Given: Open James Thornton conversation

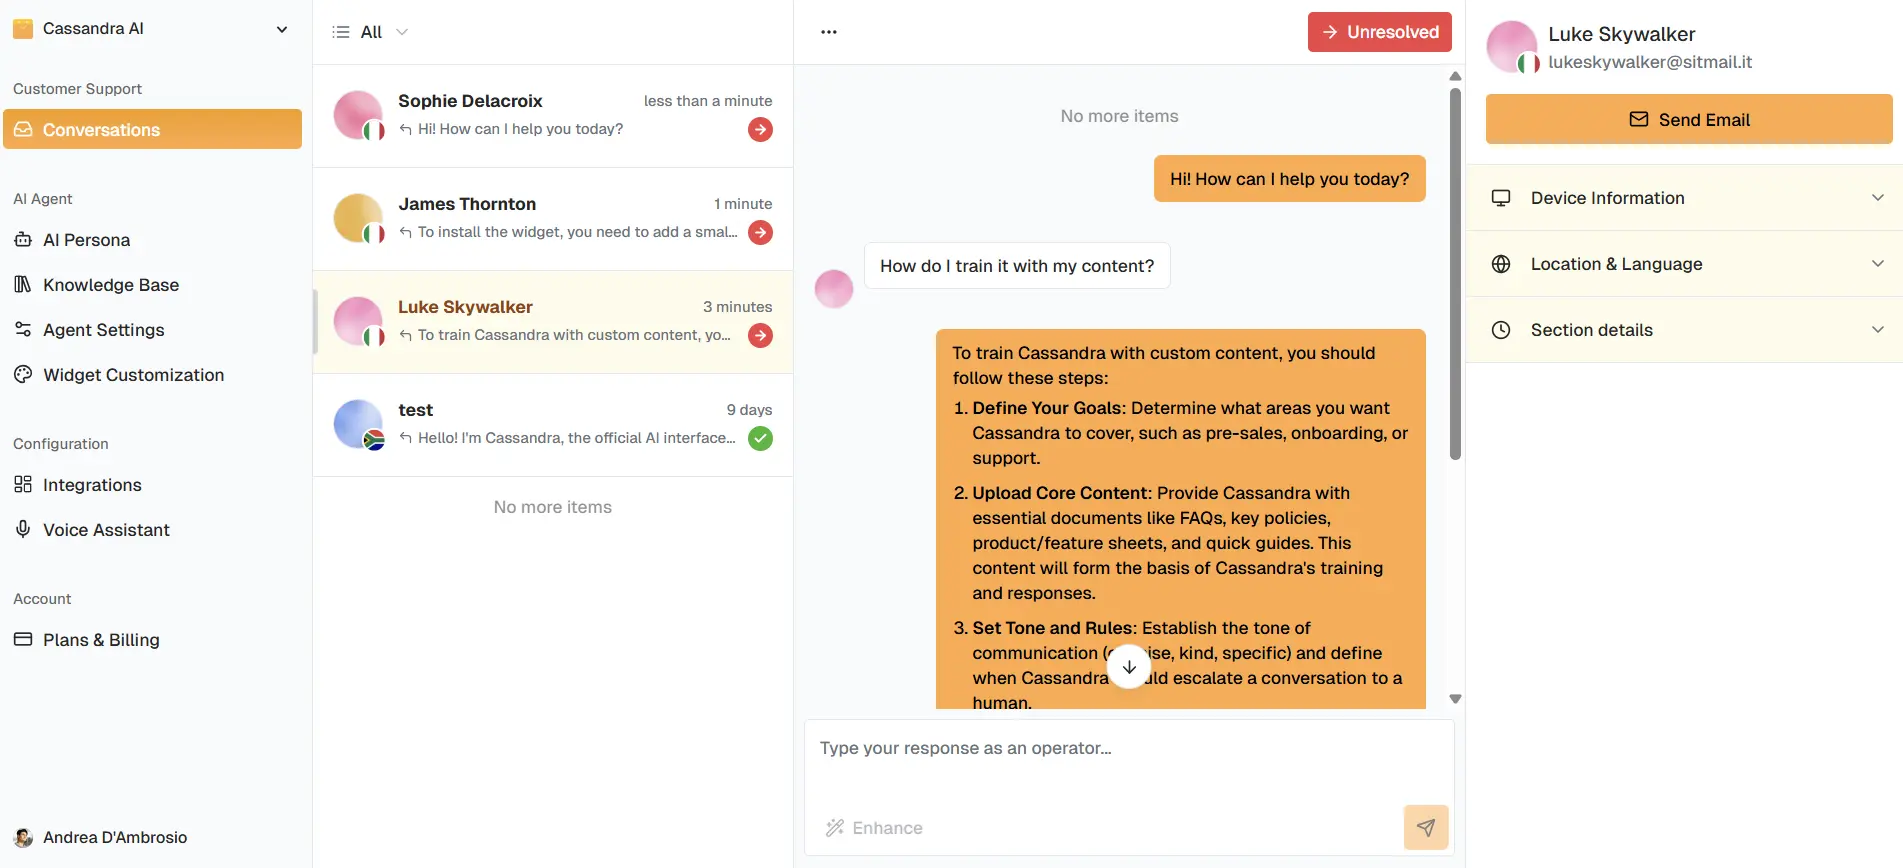Looking at the screenshot, I should pos(553,219).
